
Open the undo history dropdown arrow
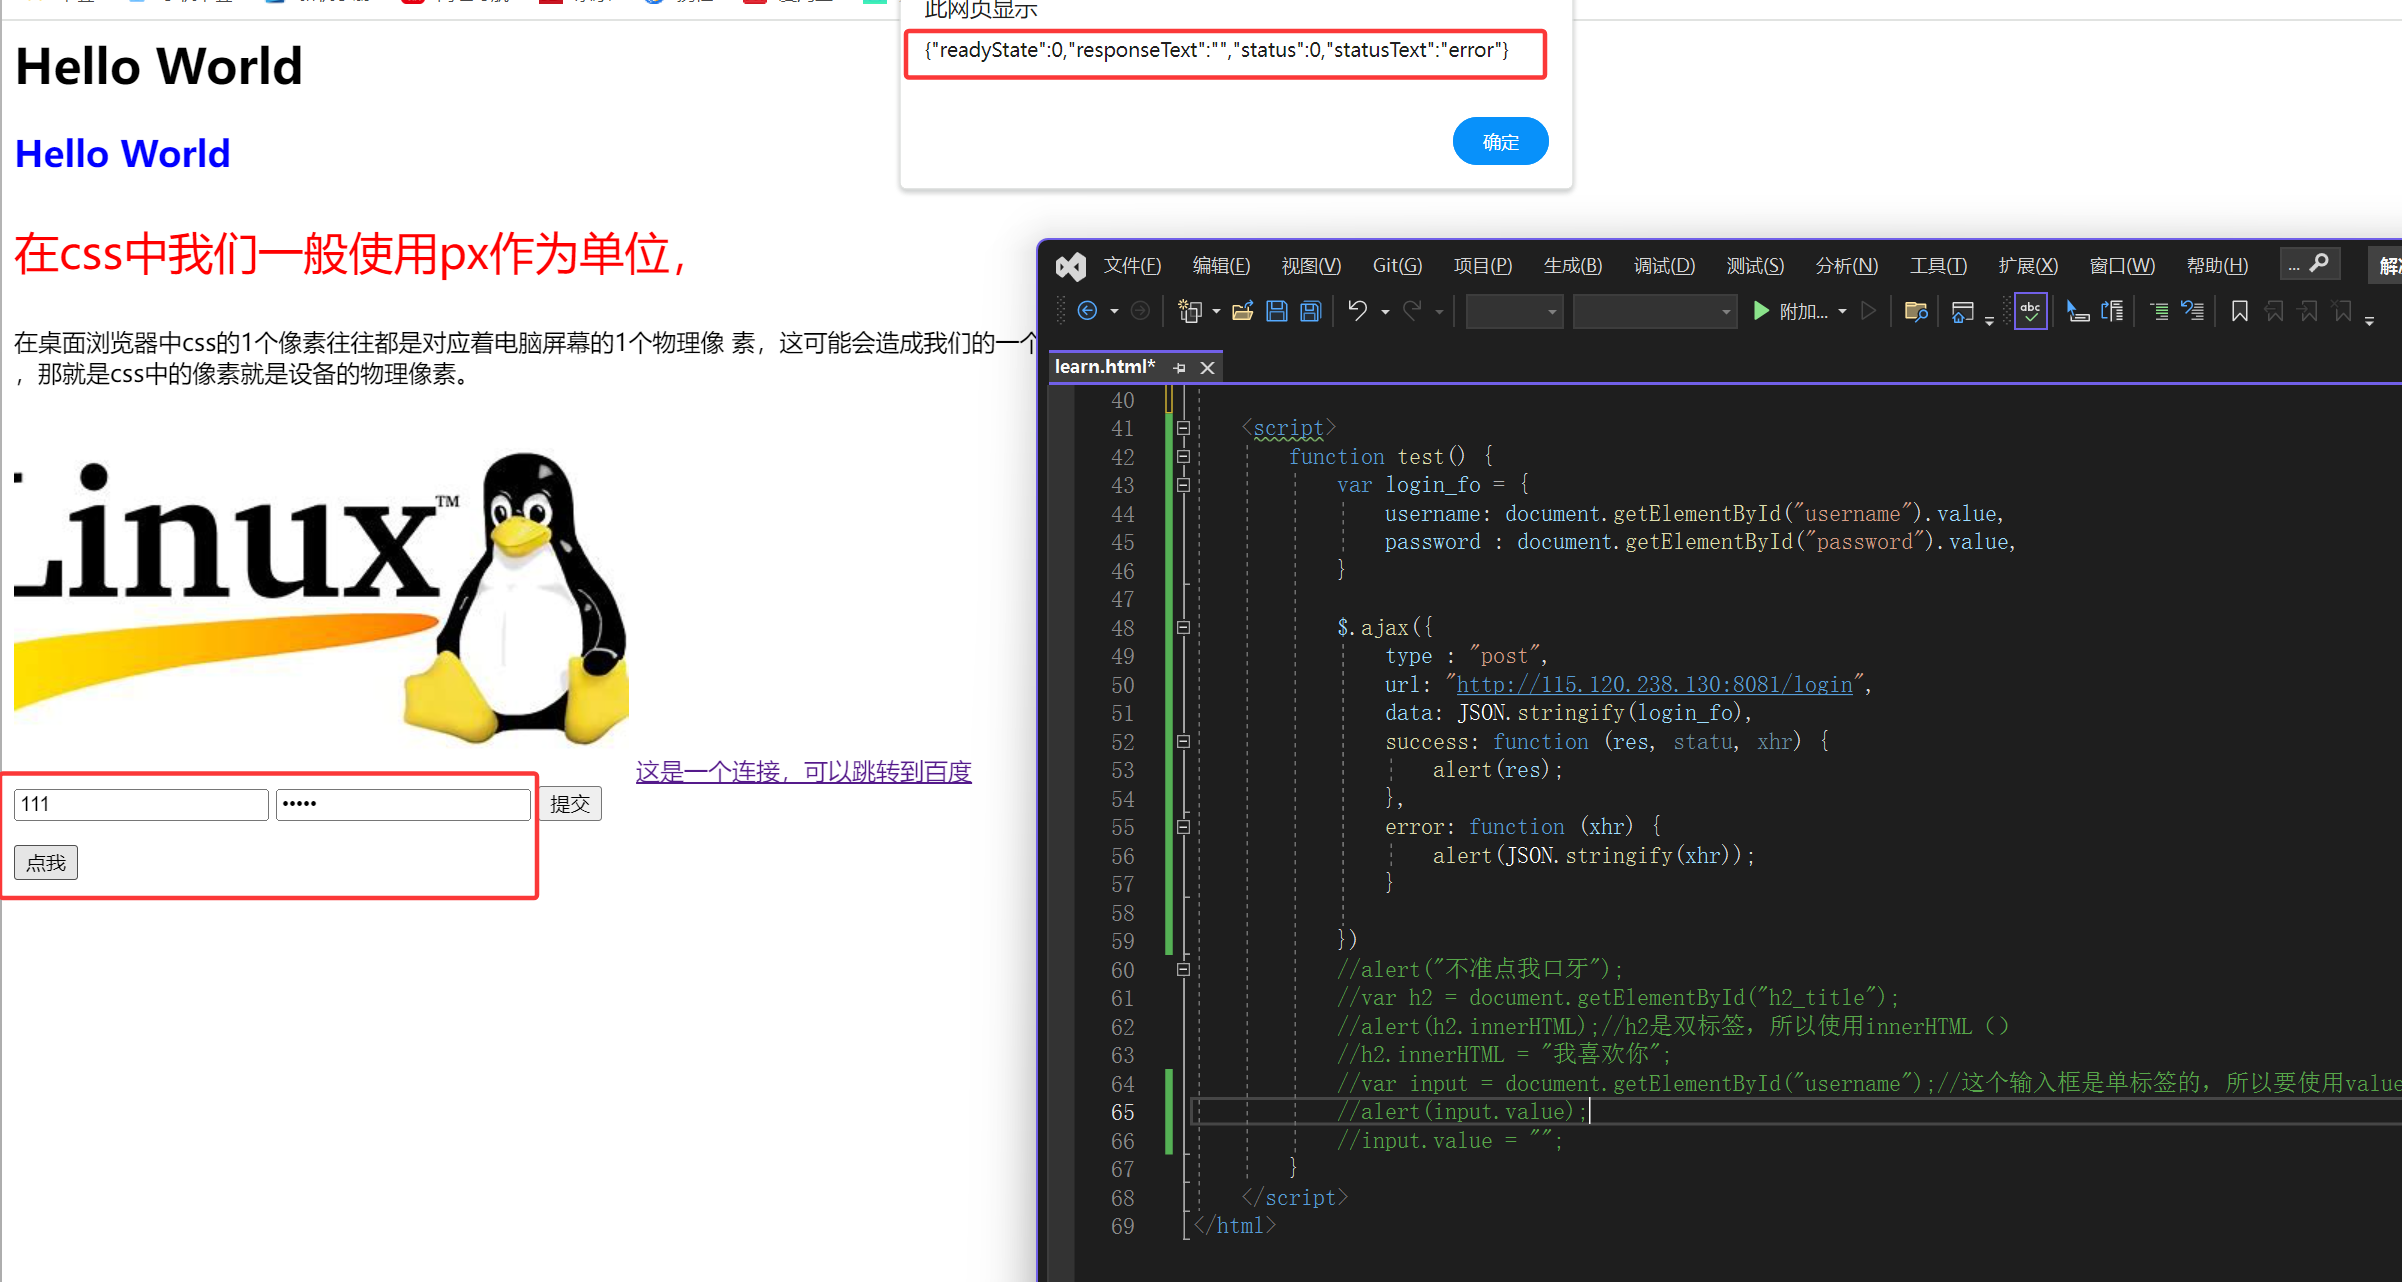[1385, 312]
